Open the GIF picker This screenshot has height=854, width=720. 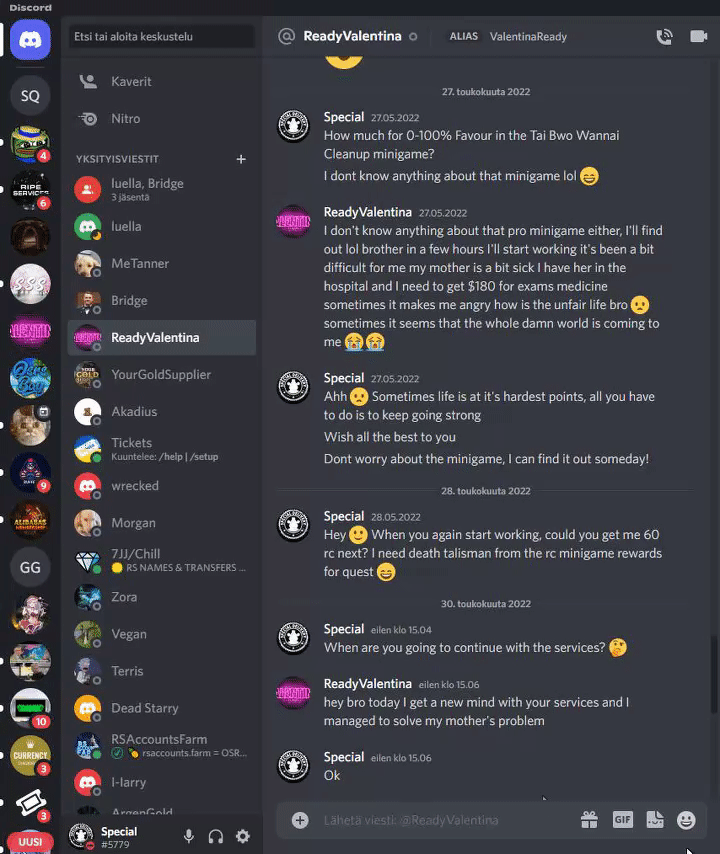623,820
